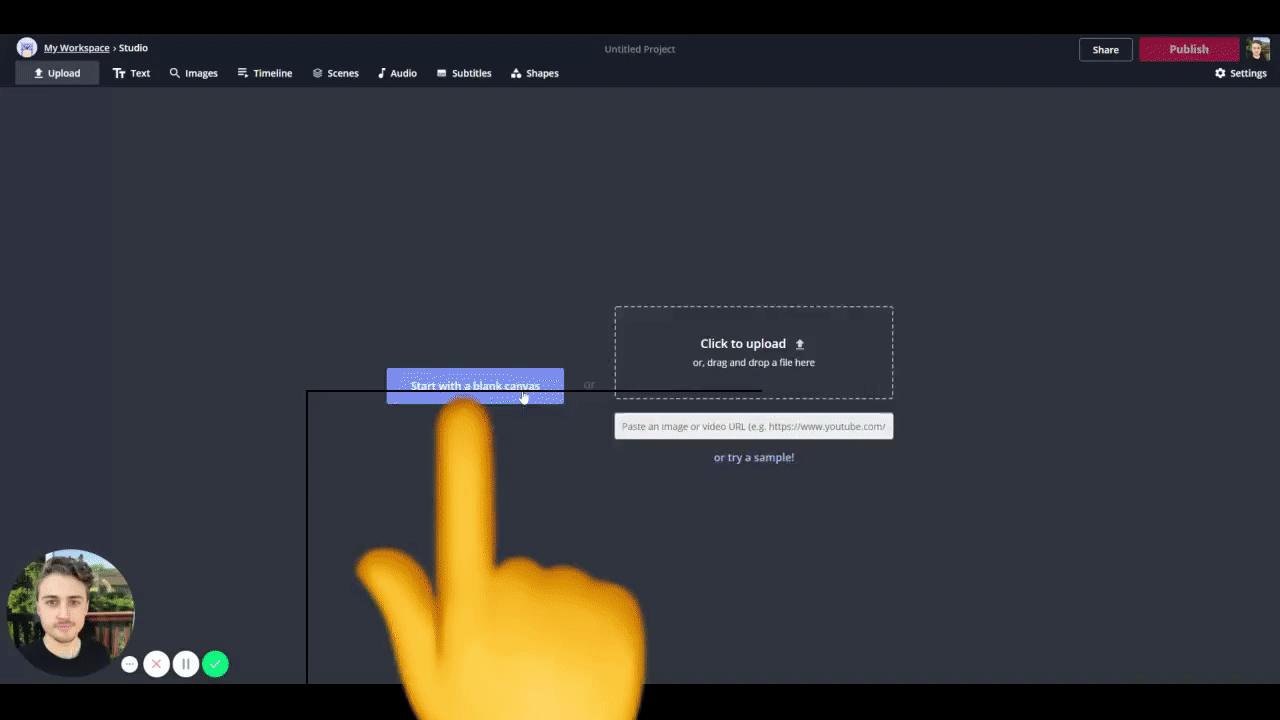Open the recorder's more options button
The image size is (1280, 720).
pyautogui.click(x=129, y=664)
